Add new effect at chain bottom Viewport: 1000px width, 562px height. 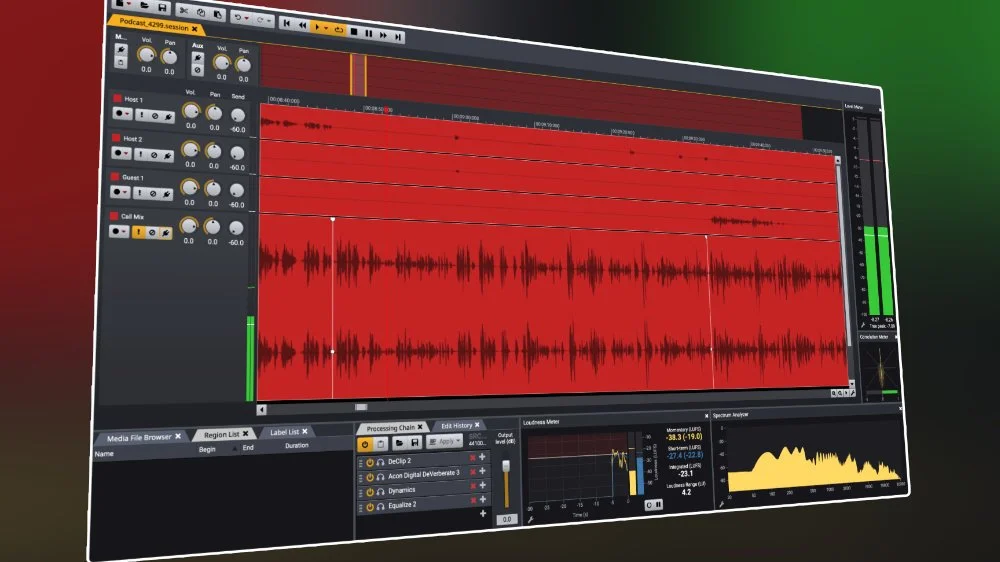(x=483, y=514)
